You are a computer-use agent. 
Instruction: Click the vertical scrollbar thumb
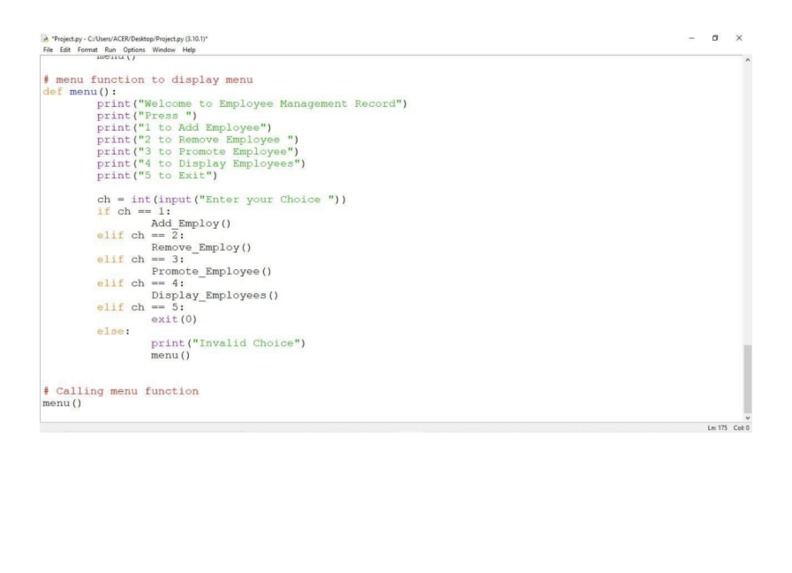click(748, 379)
